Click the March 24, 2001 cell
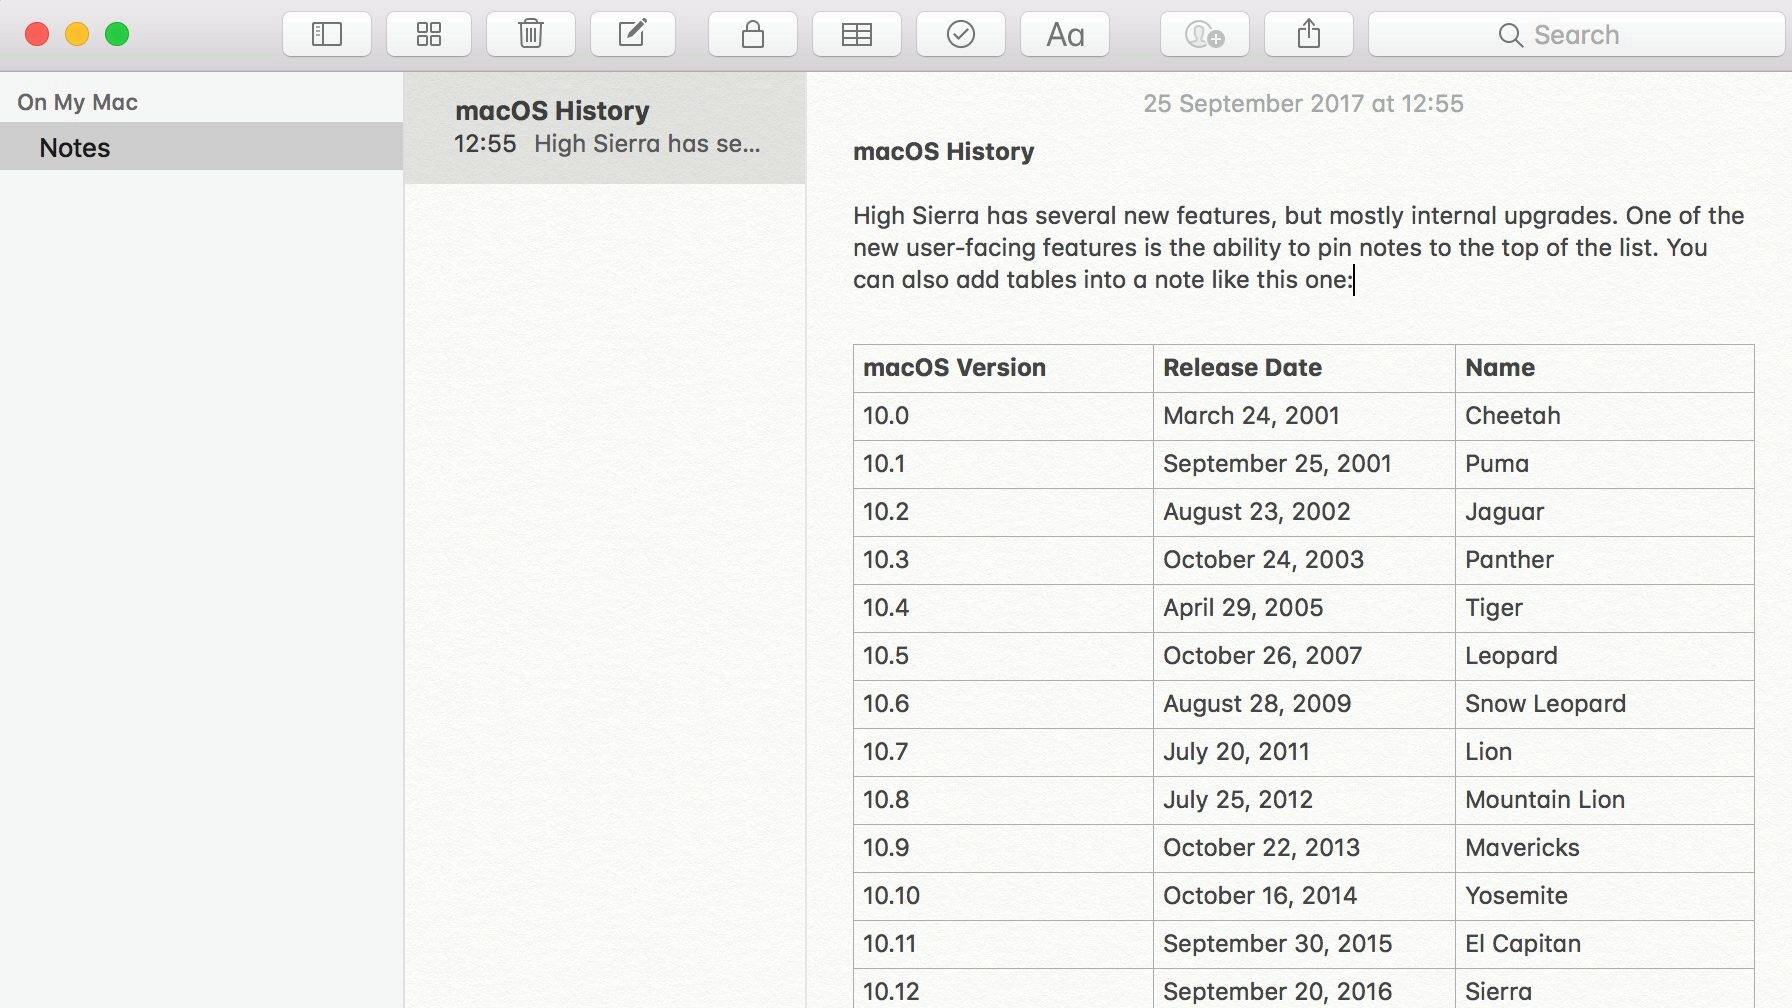This screenshot has width=1792, height=1008. 1304,416
